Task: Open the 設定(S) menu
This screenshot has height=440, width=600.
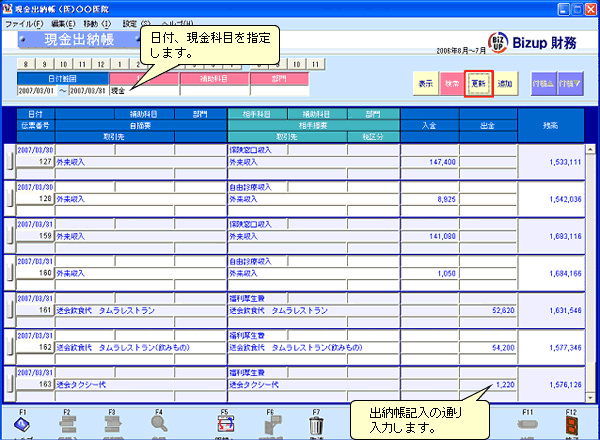Action: click(x=137, y=24)
